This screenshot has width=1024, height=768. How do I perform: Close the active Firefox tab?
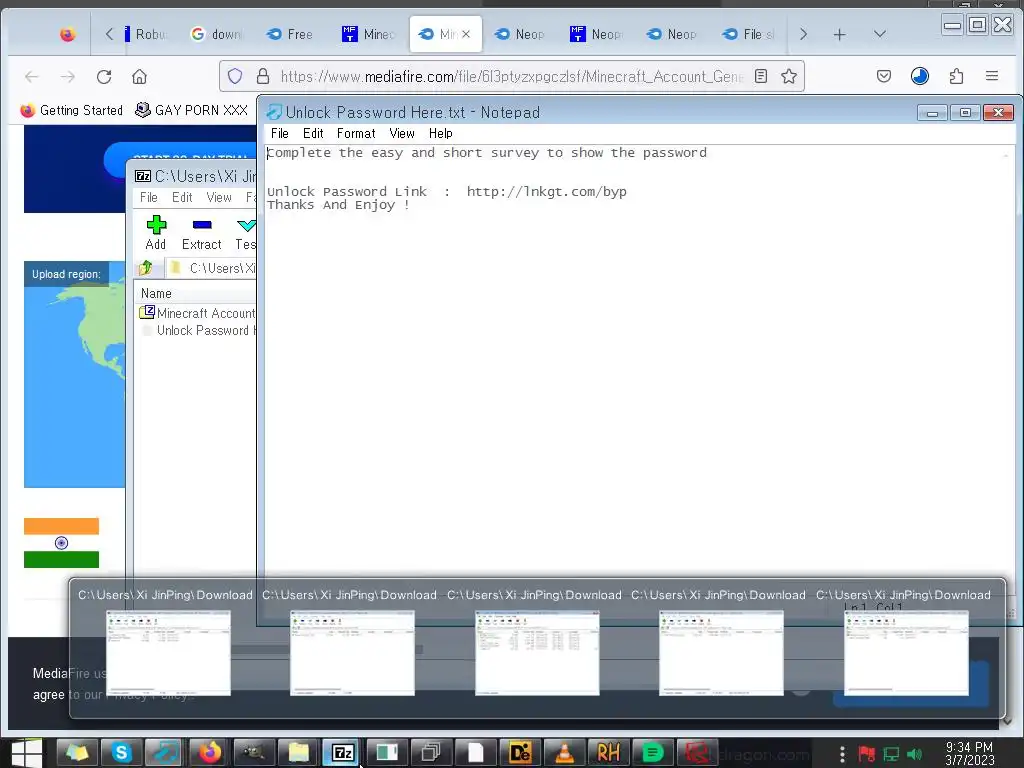click(466, 35)
